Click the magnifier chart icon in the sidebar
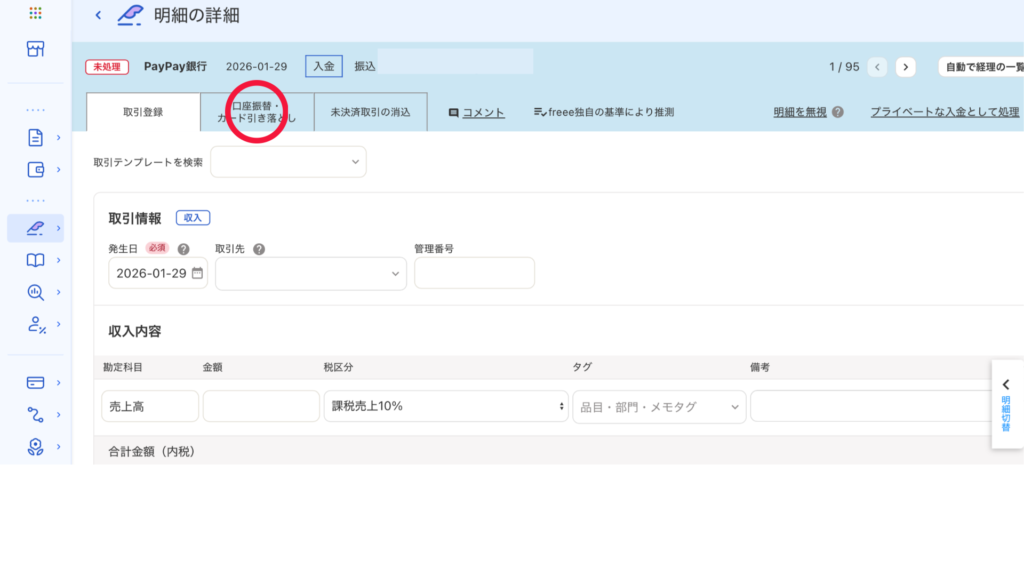The width and height of the screenshot is (1024, 576). tap(36, 292)
